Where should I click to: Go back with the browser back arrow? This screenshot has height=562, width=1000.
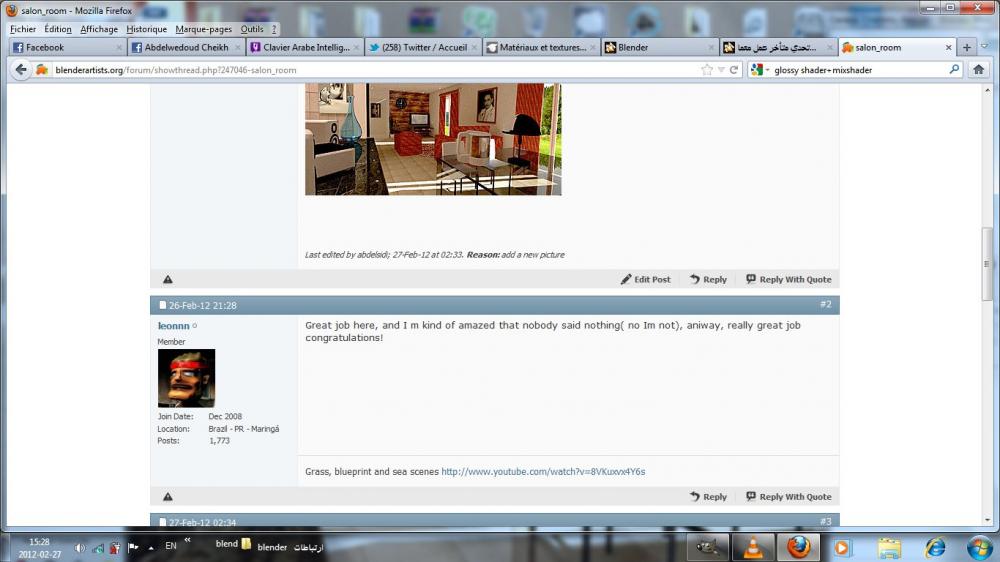click(20, 70)
